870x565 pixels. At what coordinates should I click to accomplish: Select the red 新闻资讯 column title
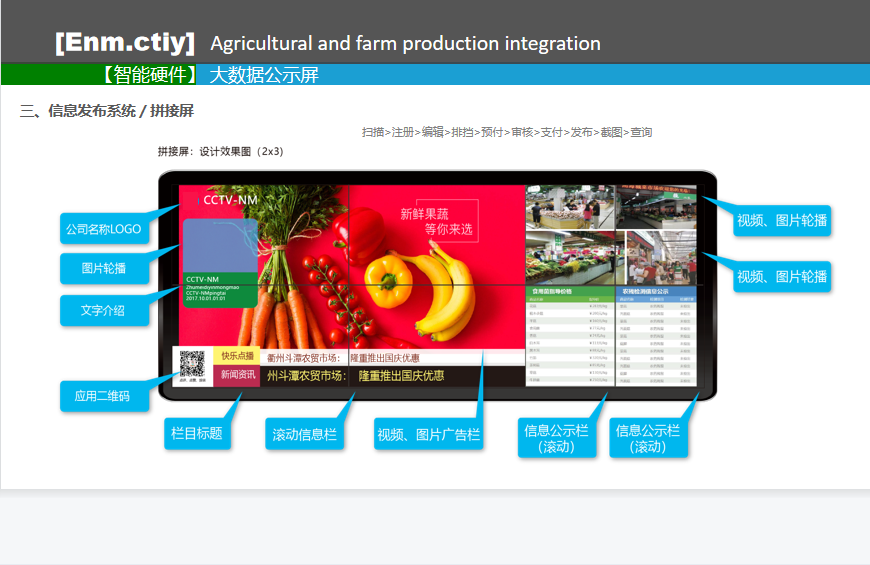237,375
